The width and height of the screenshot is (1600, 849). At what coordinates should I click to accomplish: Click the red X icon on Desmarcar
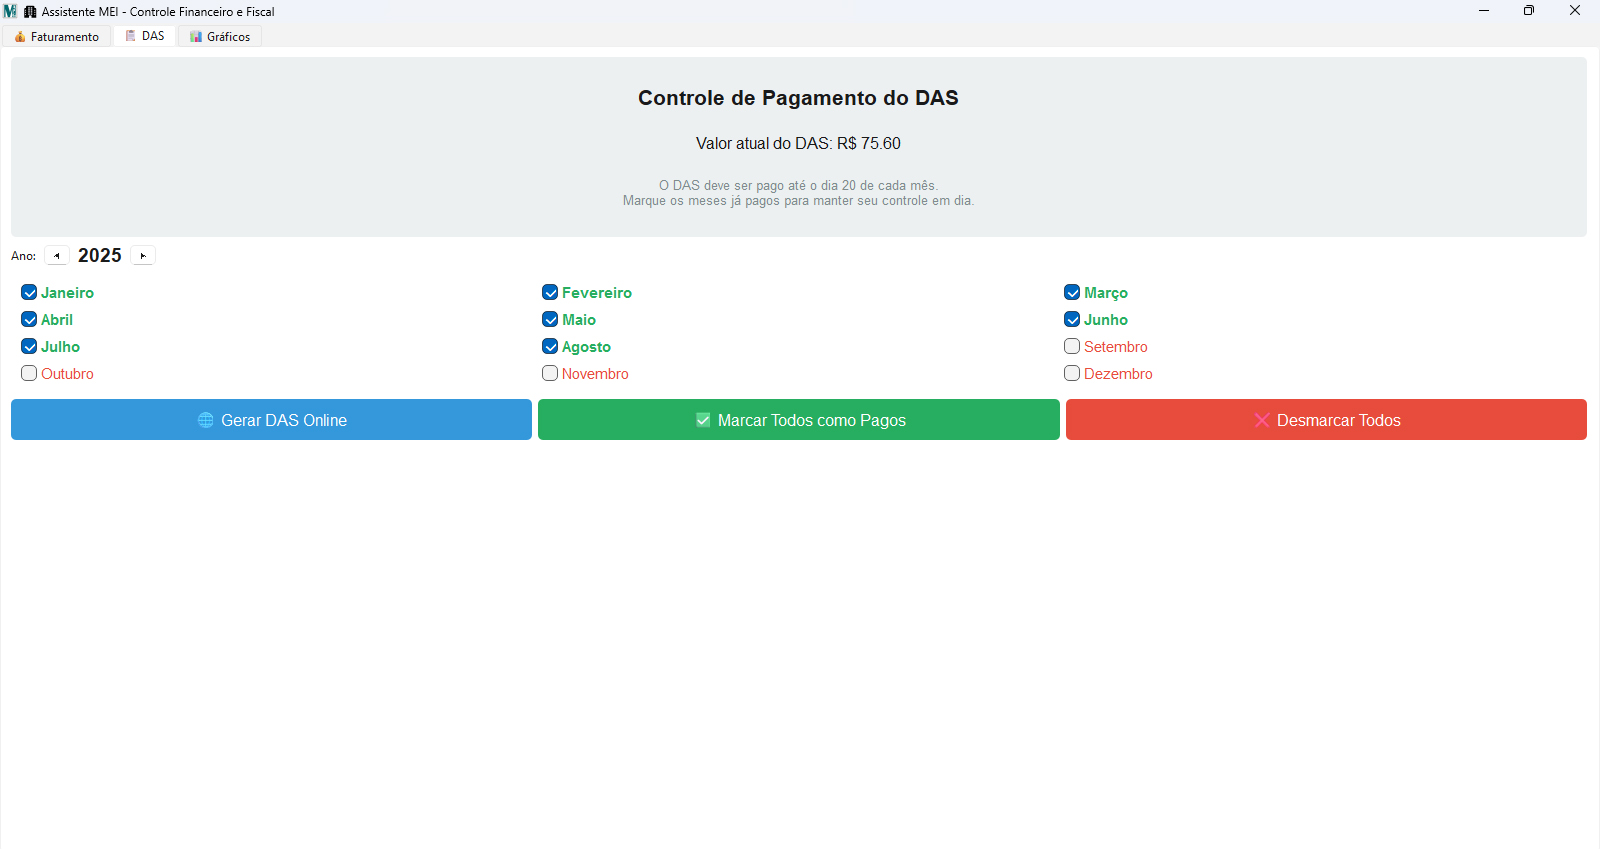click(1262, 420)
